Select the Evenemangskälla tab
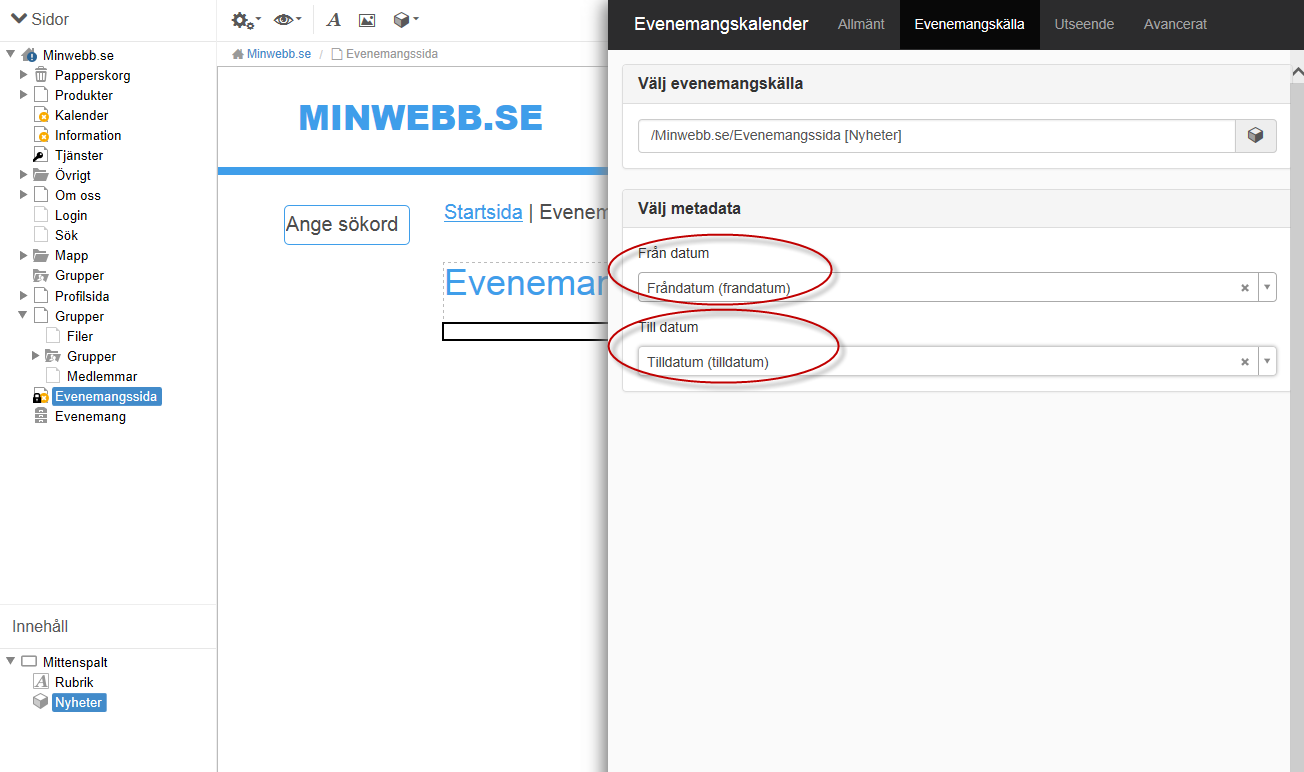Screen dimensions: 1304x772 point(969,24)
